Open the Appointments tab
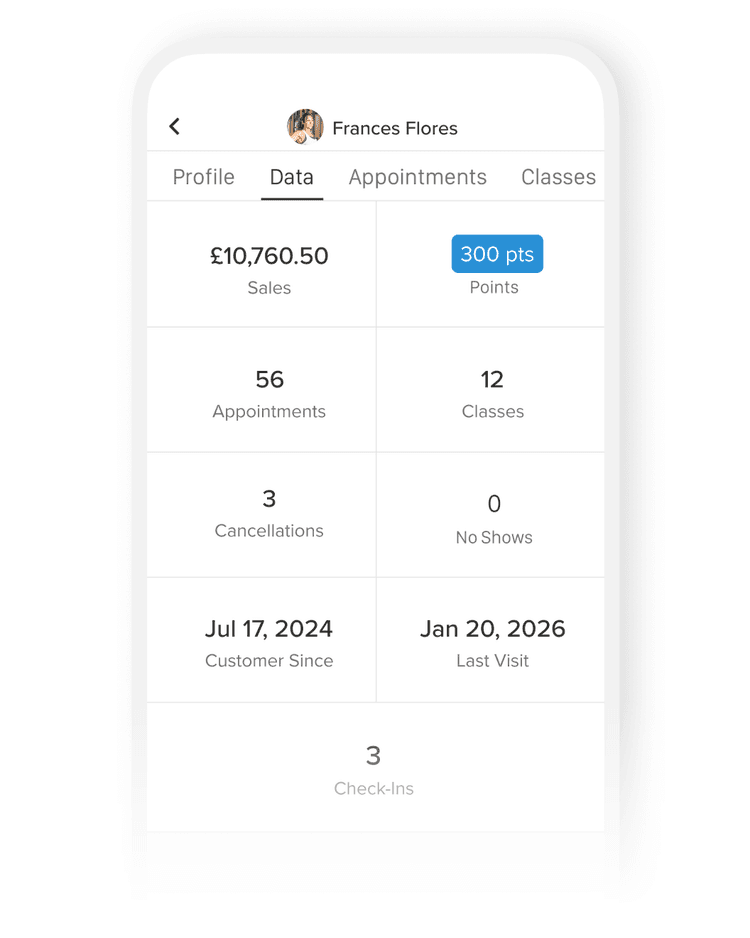 (x=417, y=177)
